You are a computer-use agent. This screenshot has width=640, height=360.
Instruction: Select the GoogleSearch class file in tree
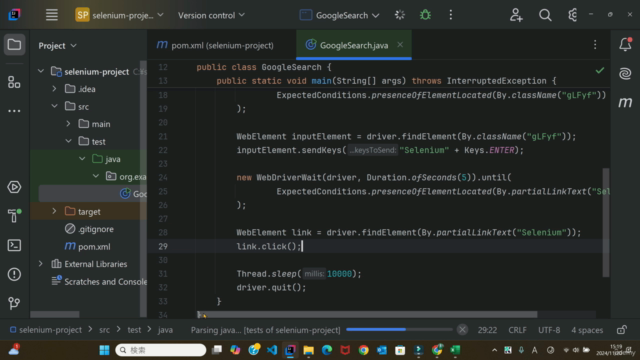[x=133, y=194]
